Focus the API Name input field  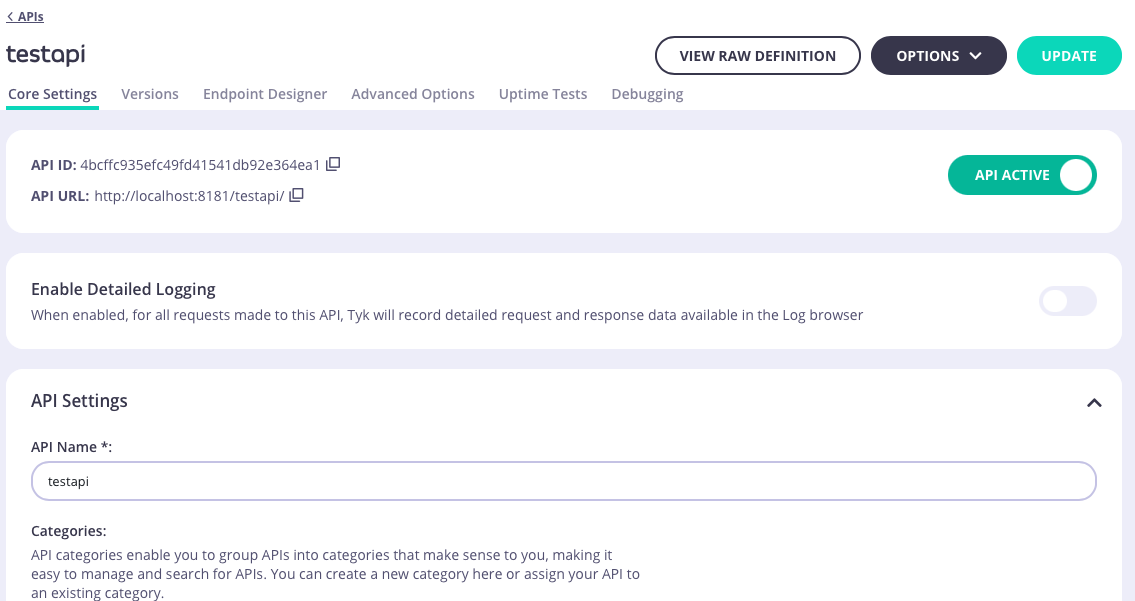pyautogui.click(x=563, y=481)
